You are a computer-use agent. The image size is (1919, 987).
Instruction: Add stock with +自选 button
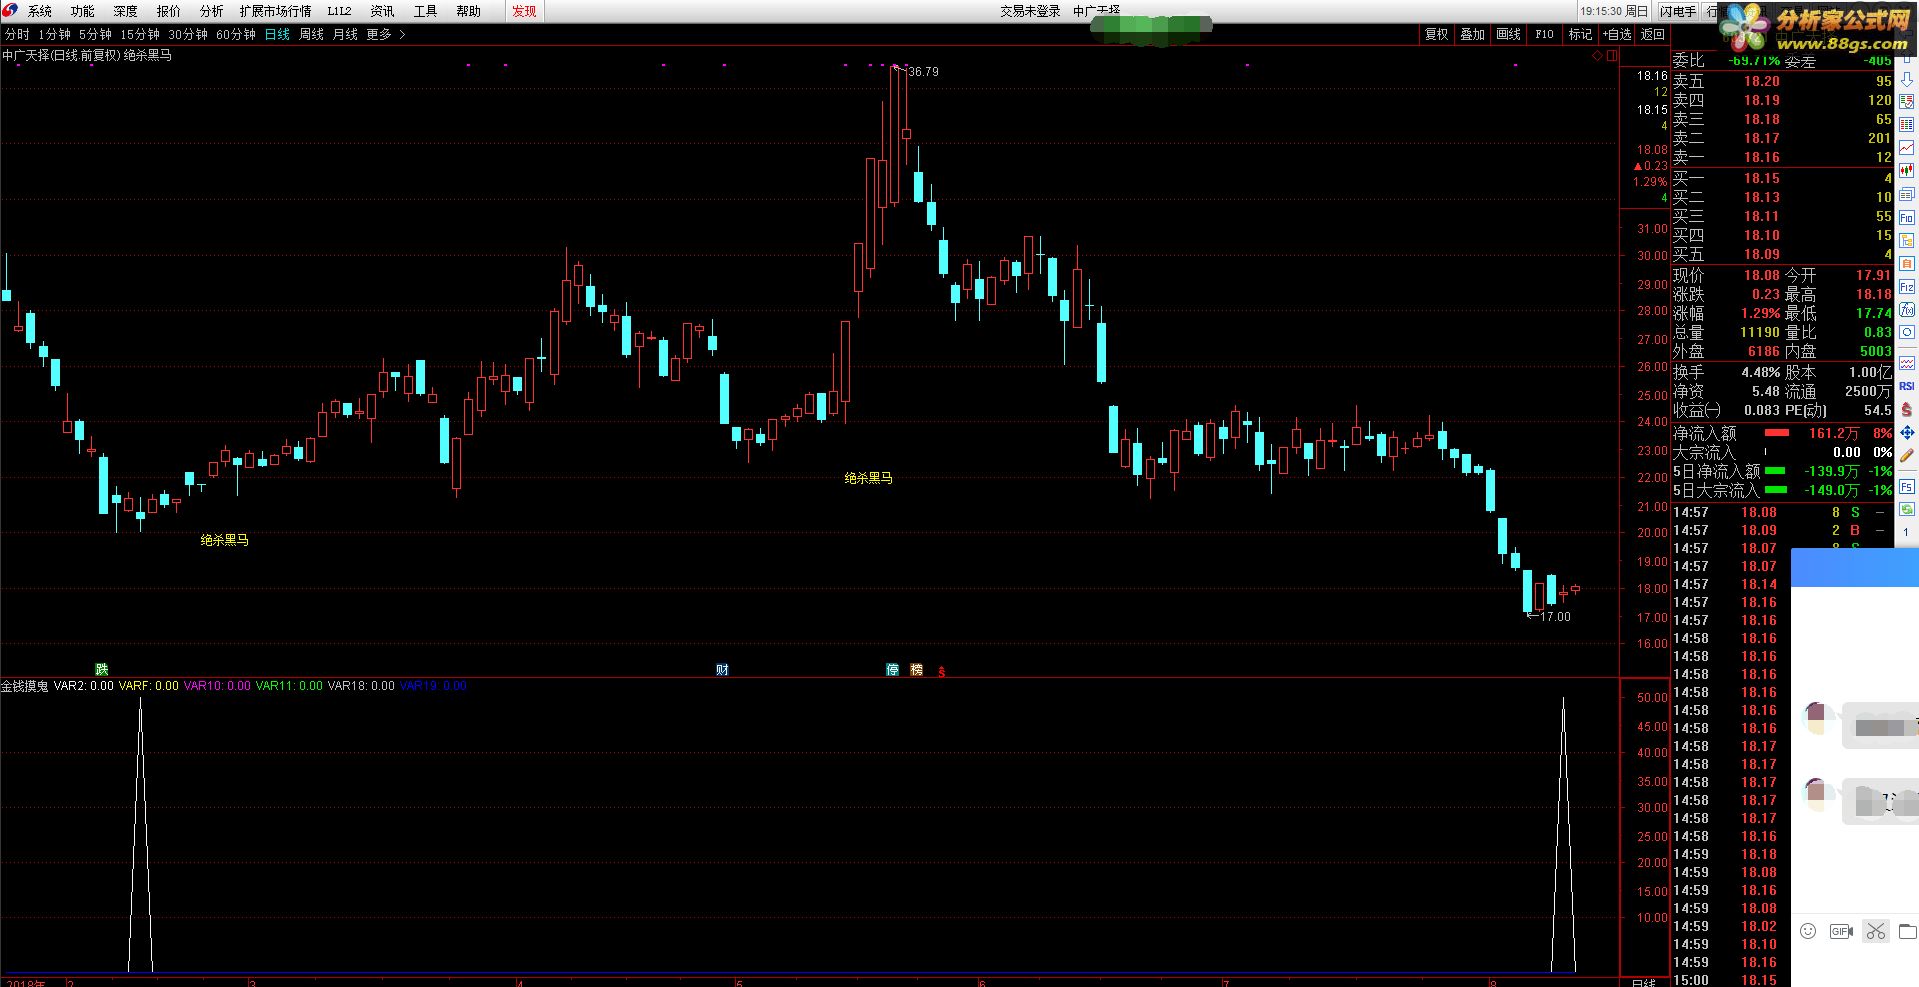[1617, 34]
